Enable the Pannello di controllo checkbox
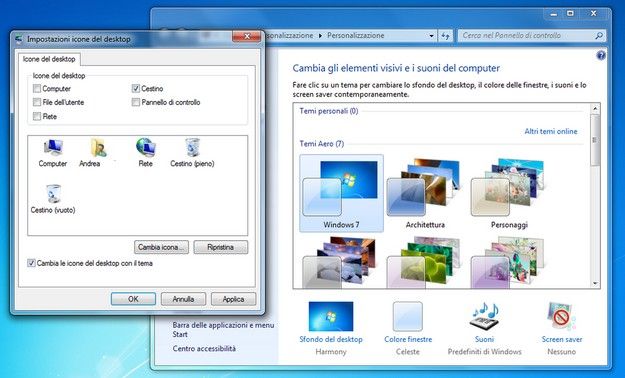625x378 pixels. [x=136, y=102]
